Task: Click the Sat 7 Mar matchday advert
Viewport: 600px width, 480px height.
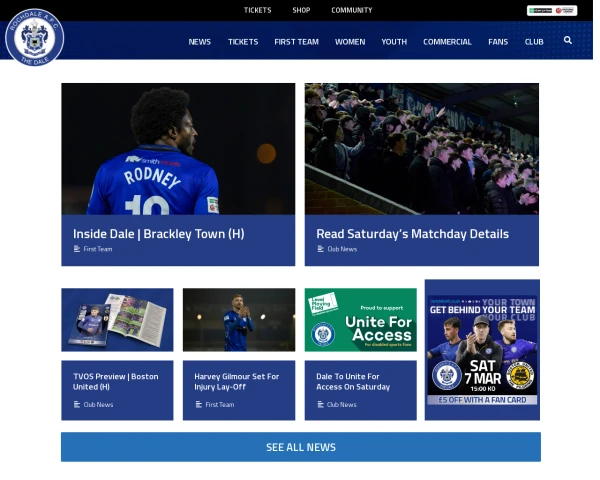Action: [482, 349]
